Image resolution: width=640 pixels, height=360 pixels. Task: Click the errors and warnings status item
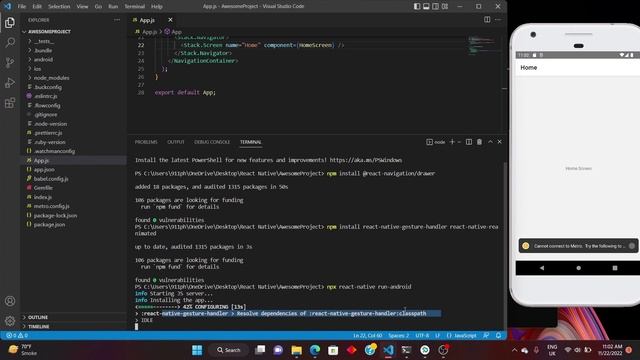tap(17, 336)
